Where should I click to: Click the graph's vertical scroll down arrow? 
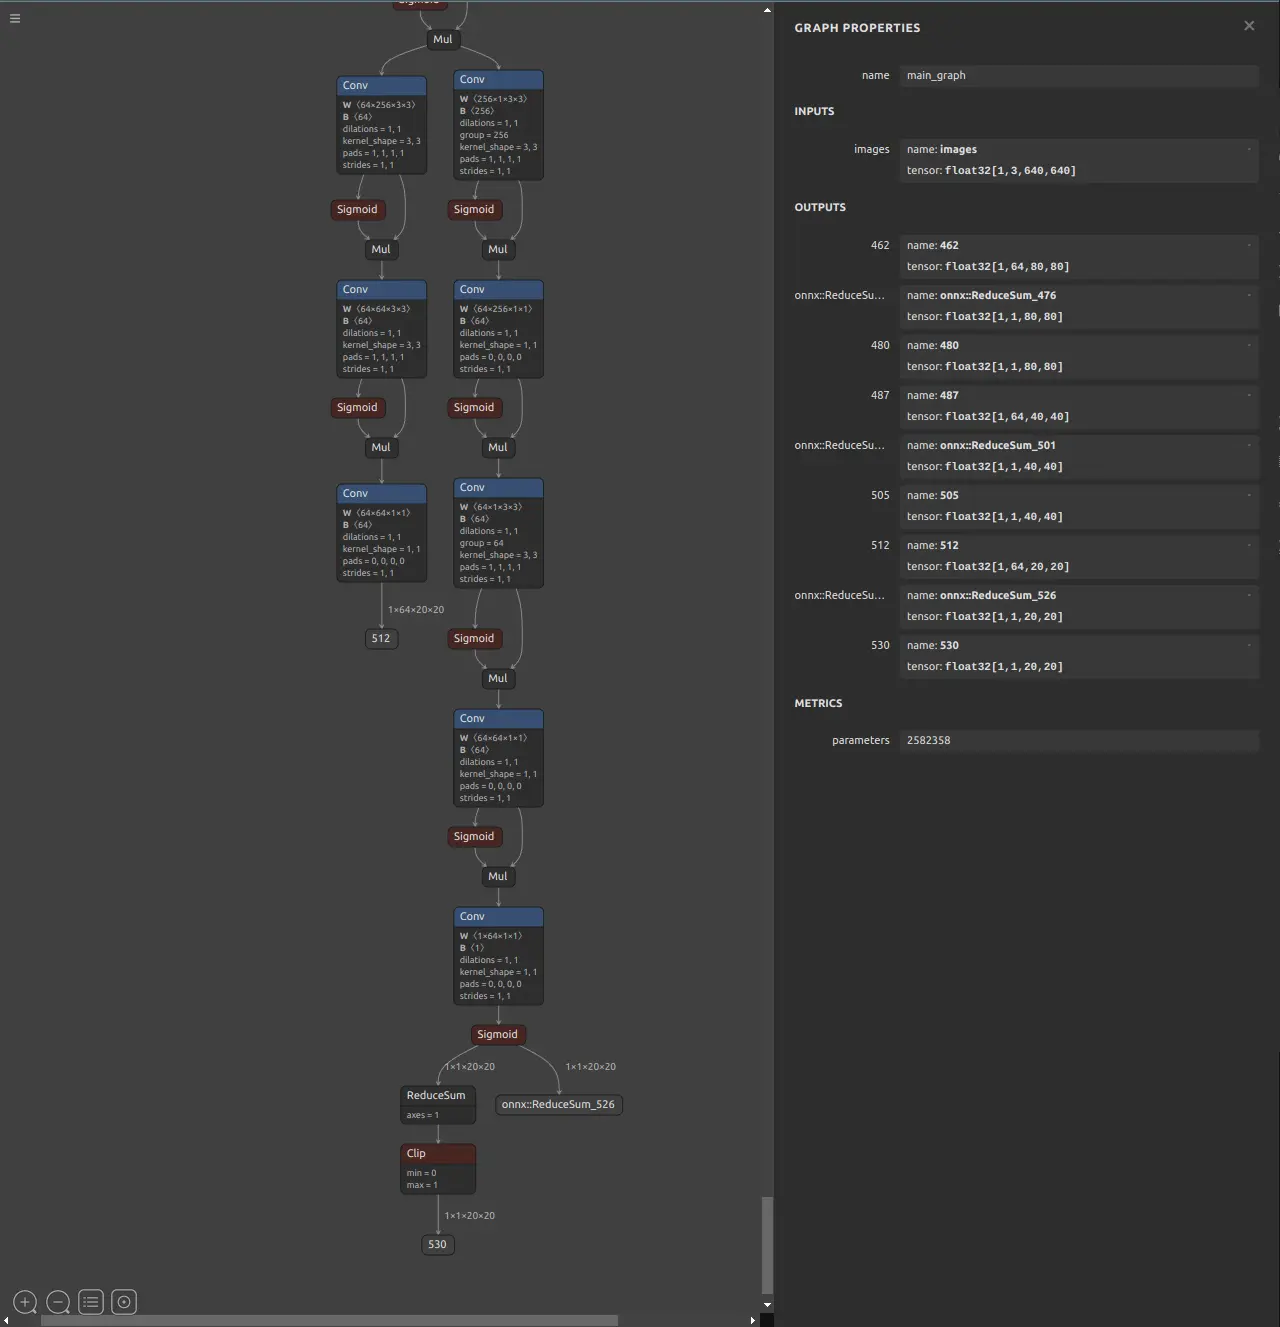767,1305
